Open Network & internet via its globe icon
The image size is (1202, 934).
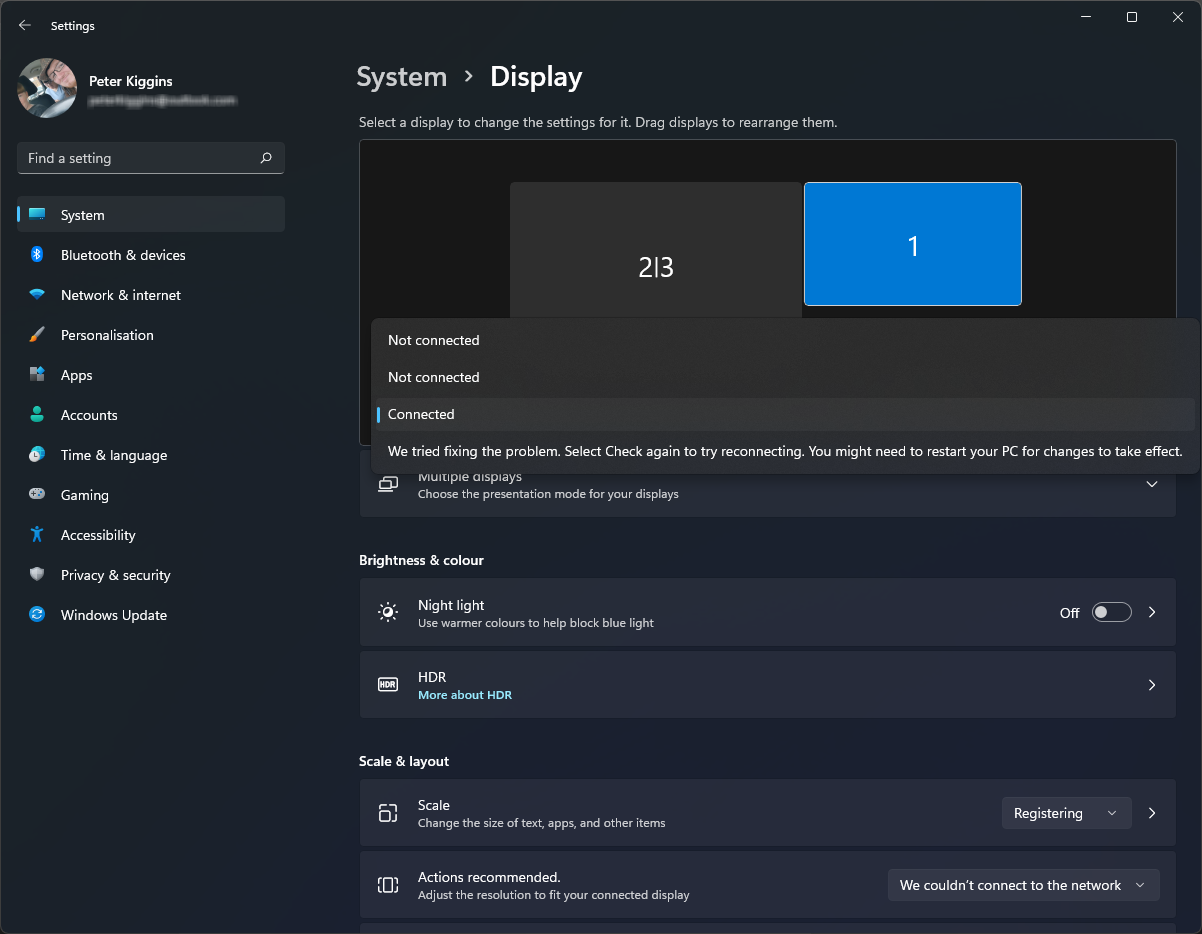click(x=37, y=295)
